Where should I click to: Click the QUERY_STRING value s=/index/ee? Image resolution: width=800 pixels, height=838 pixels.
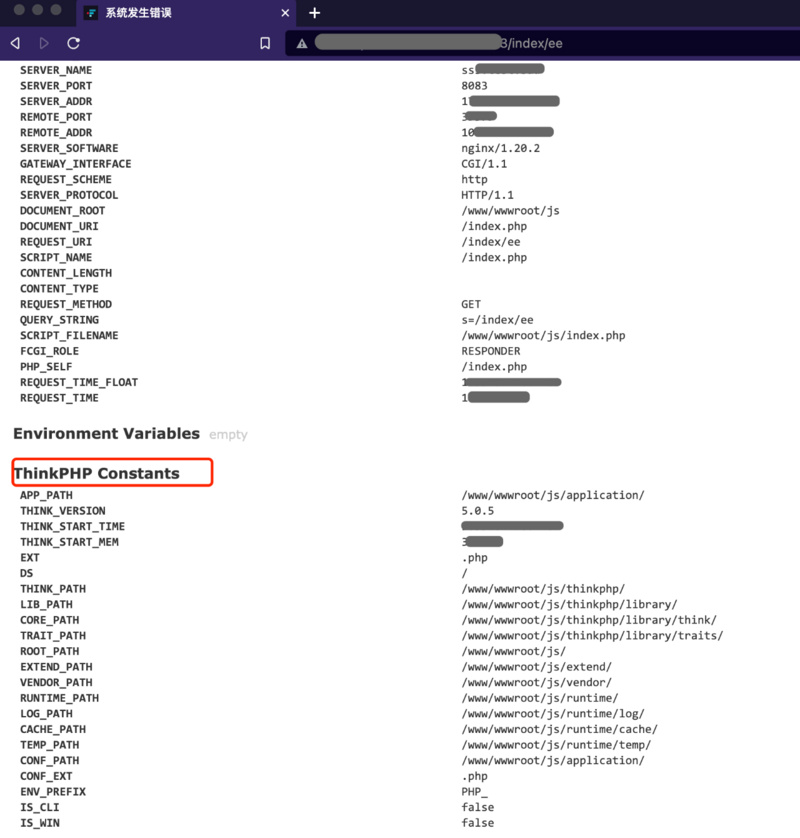[497, 320]
